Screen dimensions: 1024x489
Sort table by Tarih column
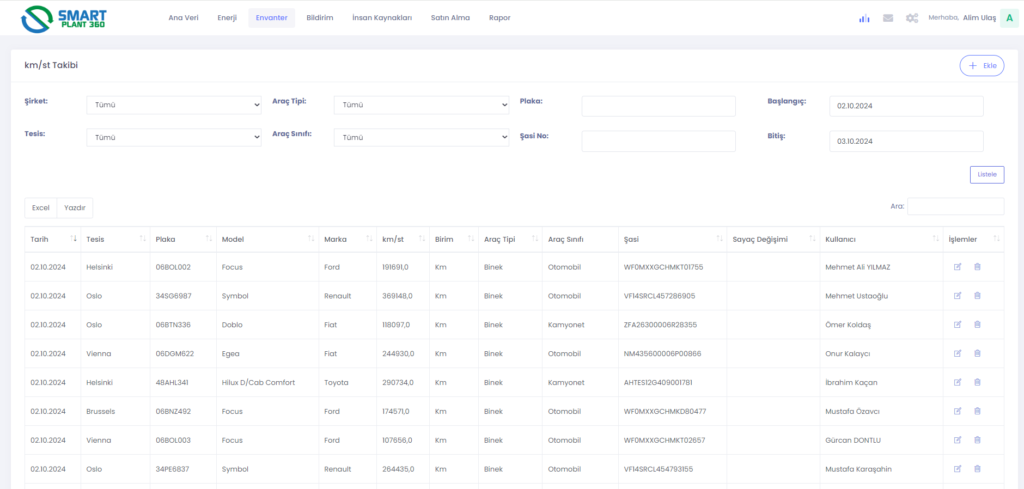(52, 239)
